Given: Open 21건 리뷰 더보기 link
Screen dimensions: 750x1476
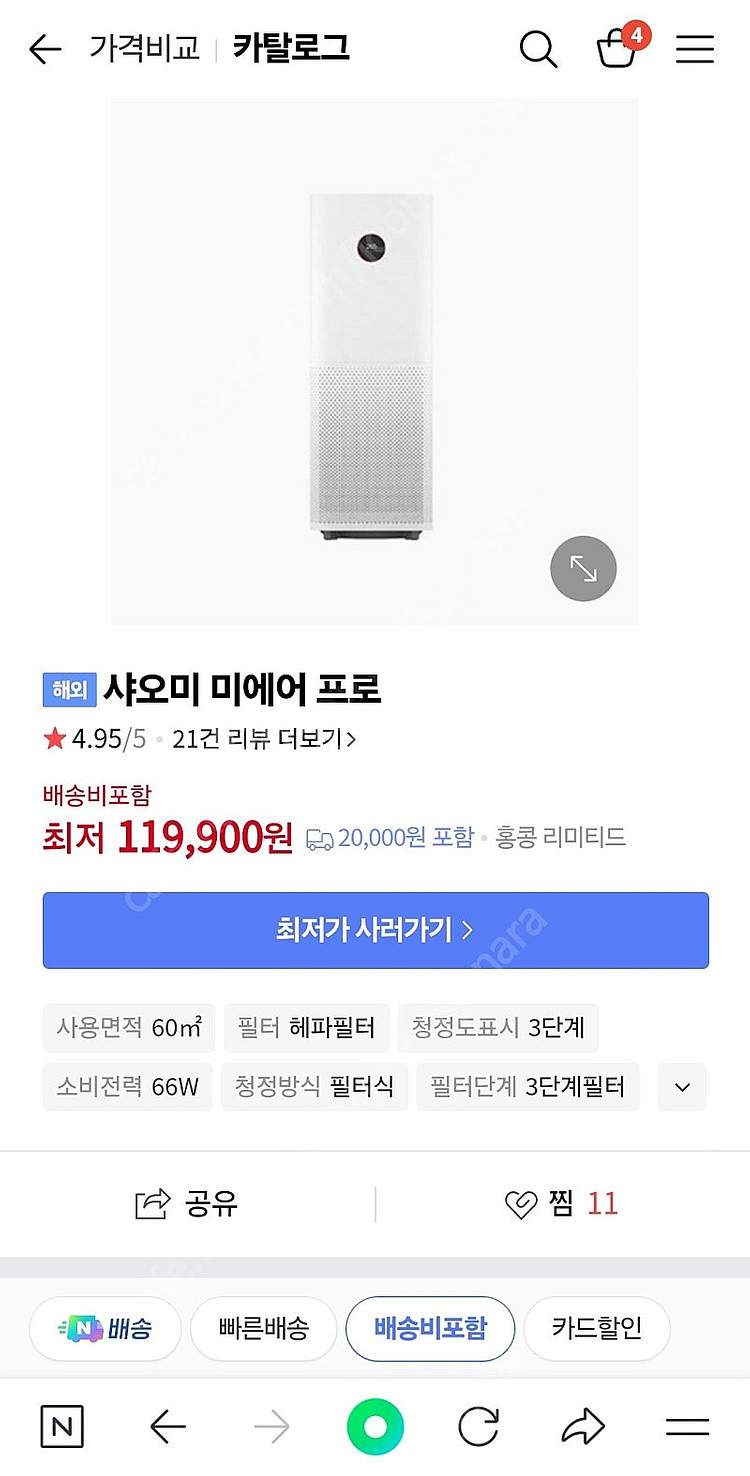Looking at the screenshot, I should click(x=264, y=739).
